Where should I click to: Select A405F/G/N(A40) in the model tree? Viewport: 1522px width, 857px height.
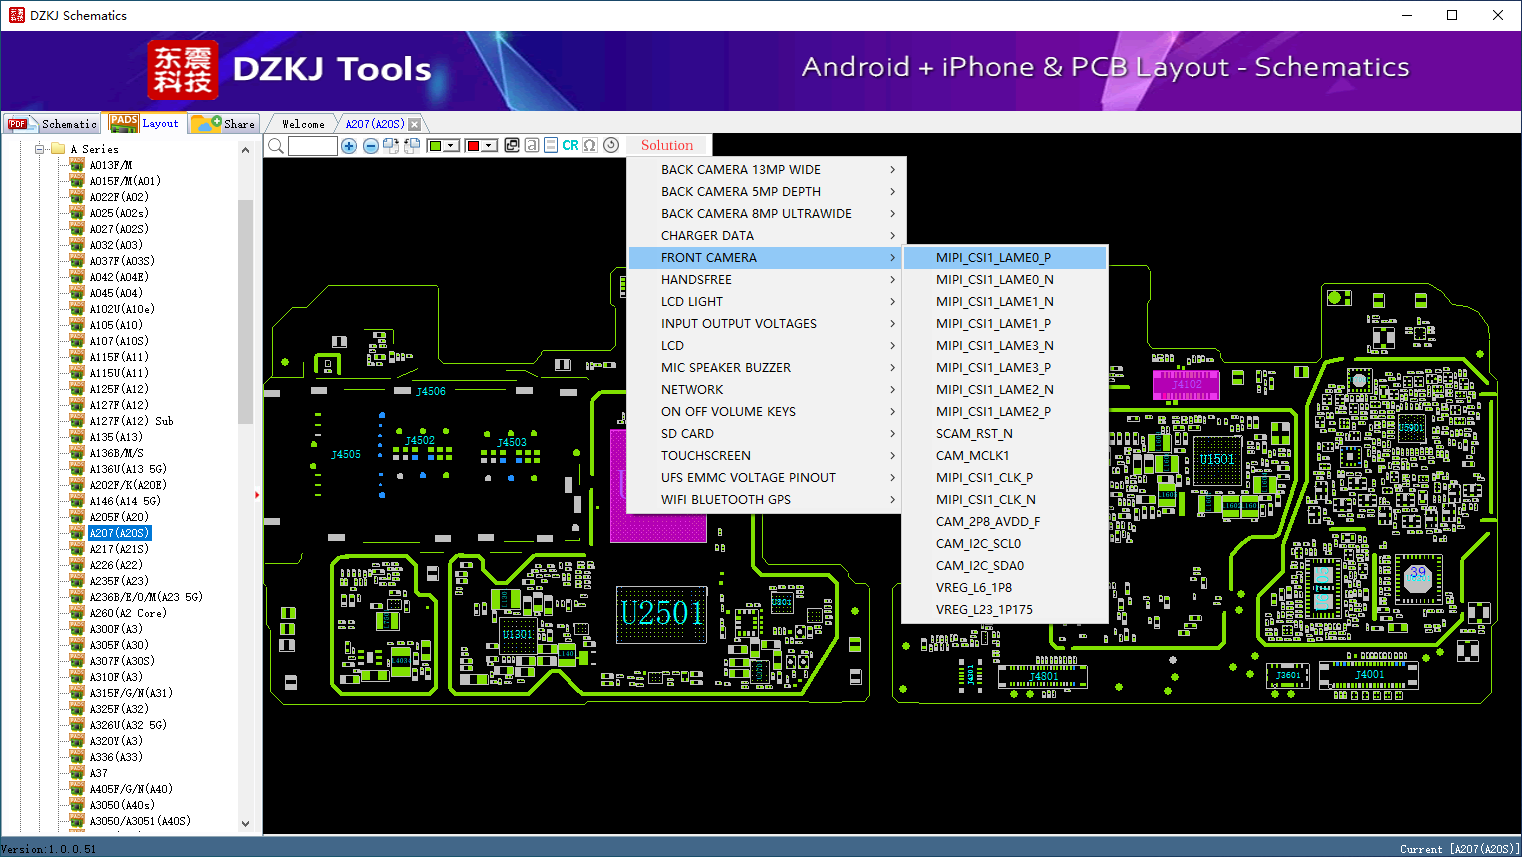click(131, 789)
